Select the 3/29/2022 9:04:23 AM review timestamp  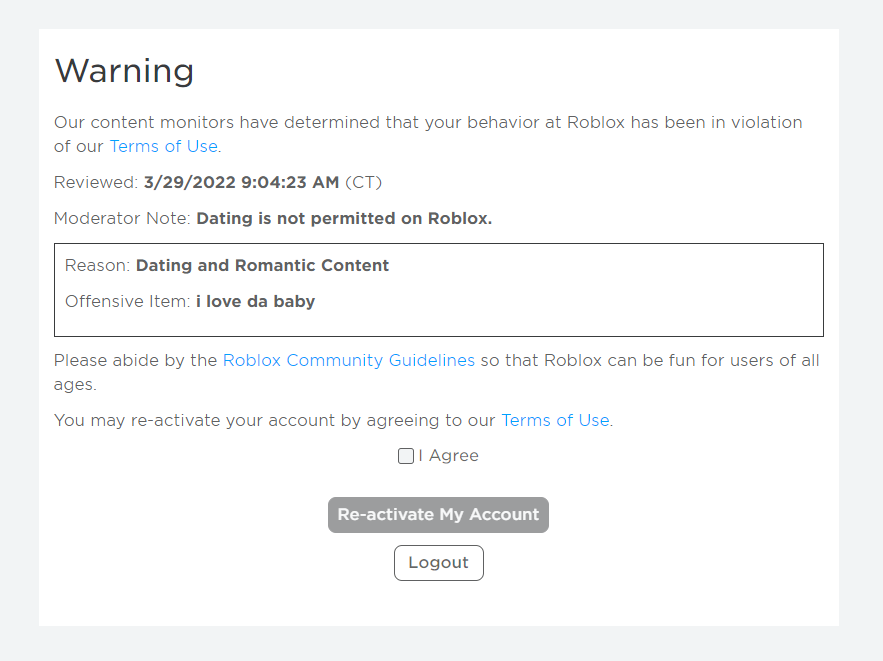242,182
